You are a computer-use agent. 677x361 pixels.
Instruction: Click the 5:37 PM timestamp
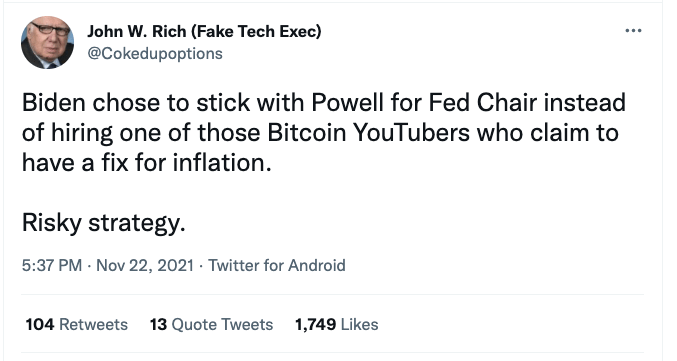click(x=52, y=265)
